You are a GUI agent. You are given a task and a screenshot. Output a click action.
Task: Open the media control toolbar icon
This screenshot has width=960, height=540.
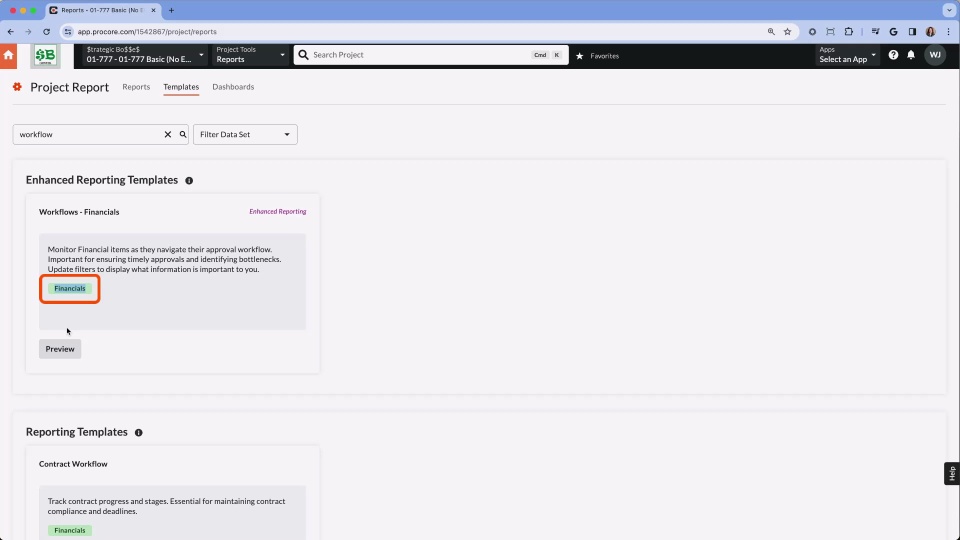click(875, 32)
